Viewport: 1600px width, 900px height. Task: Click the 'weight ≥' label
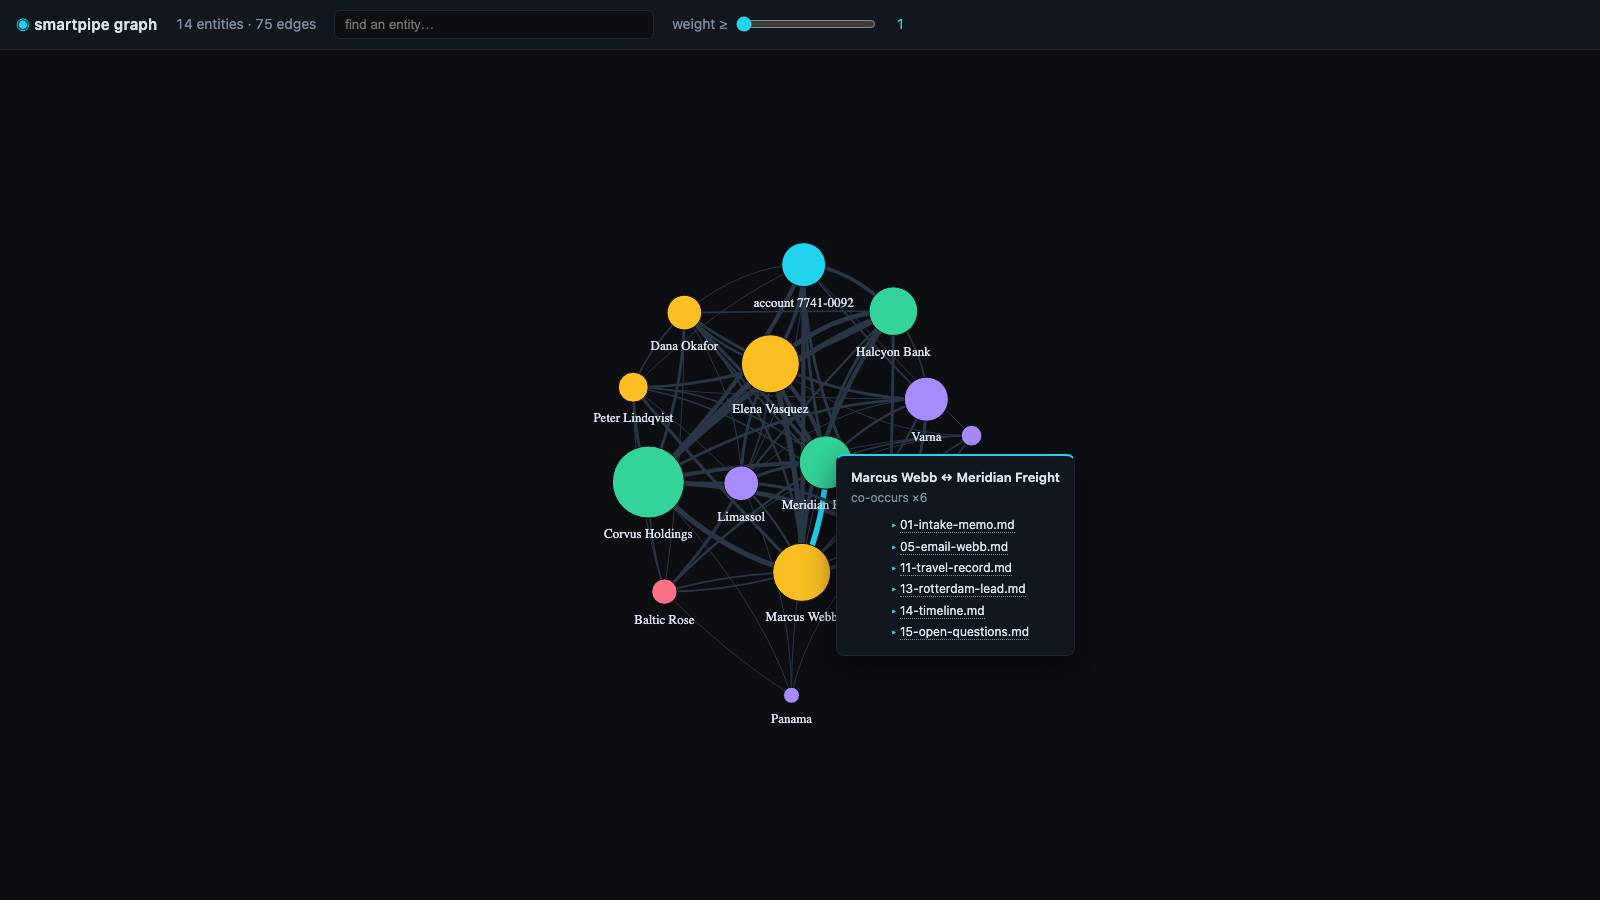(x=699, y=24)
